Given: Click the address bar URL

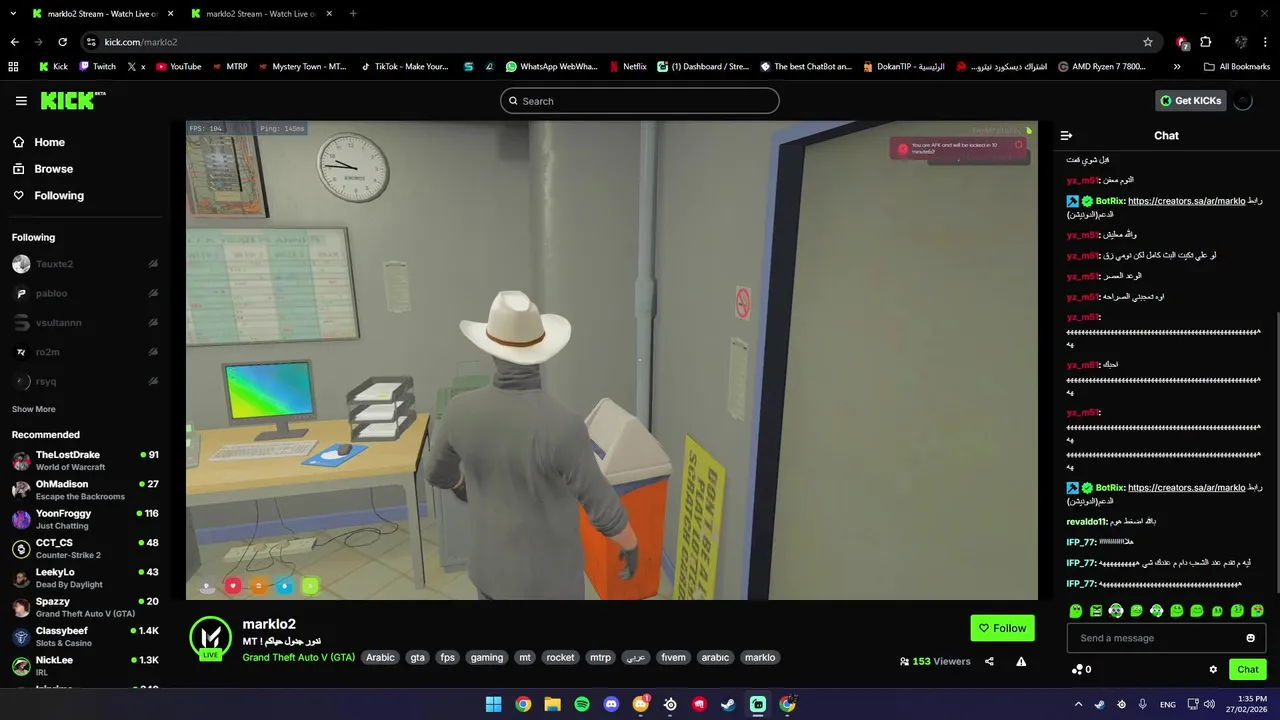Looking at the screenshot, I should point(141,42).
